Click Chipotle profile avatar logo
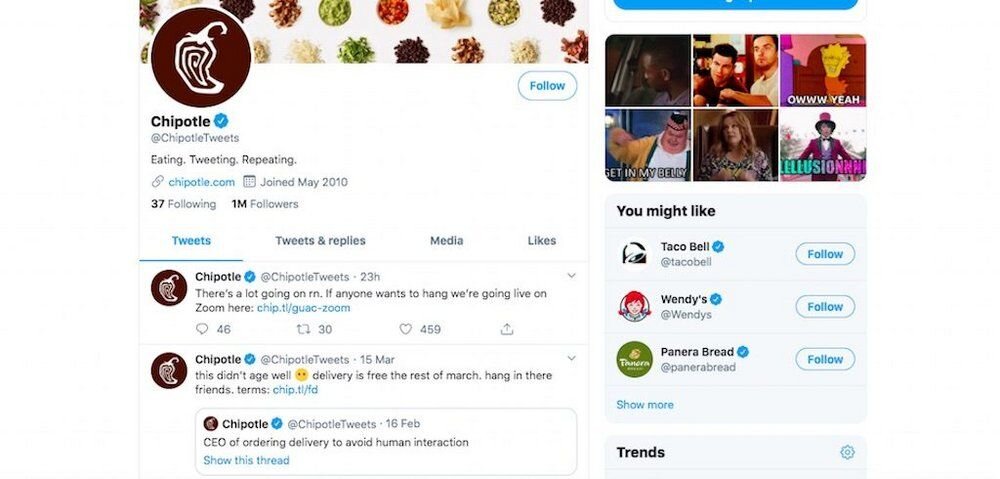 [x=201, y=58]
